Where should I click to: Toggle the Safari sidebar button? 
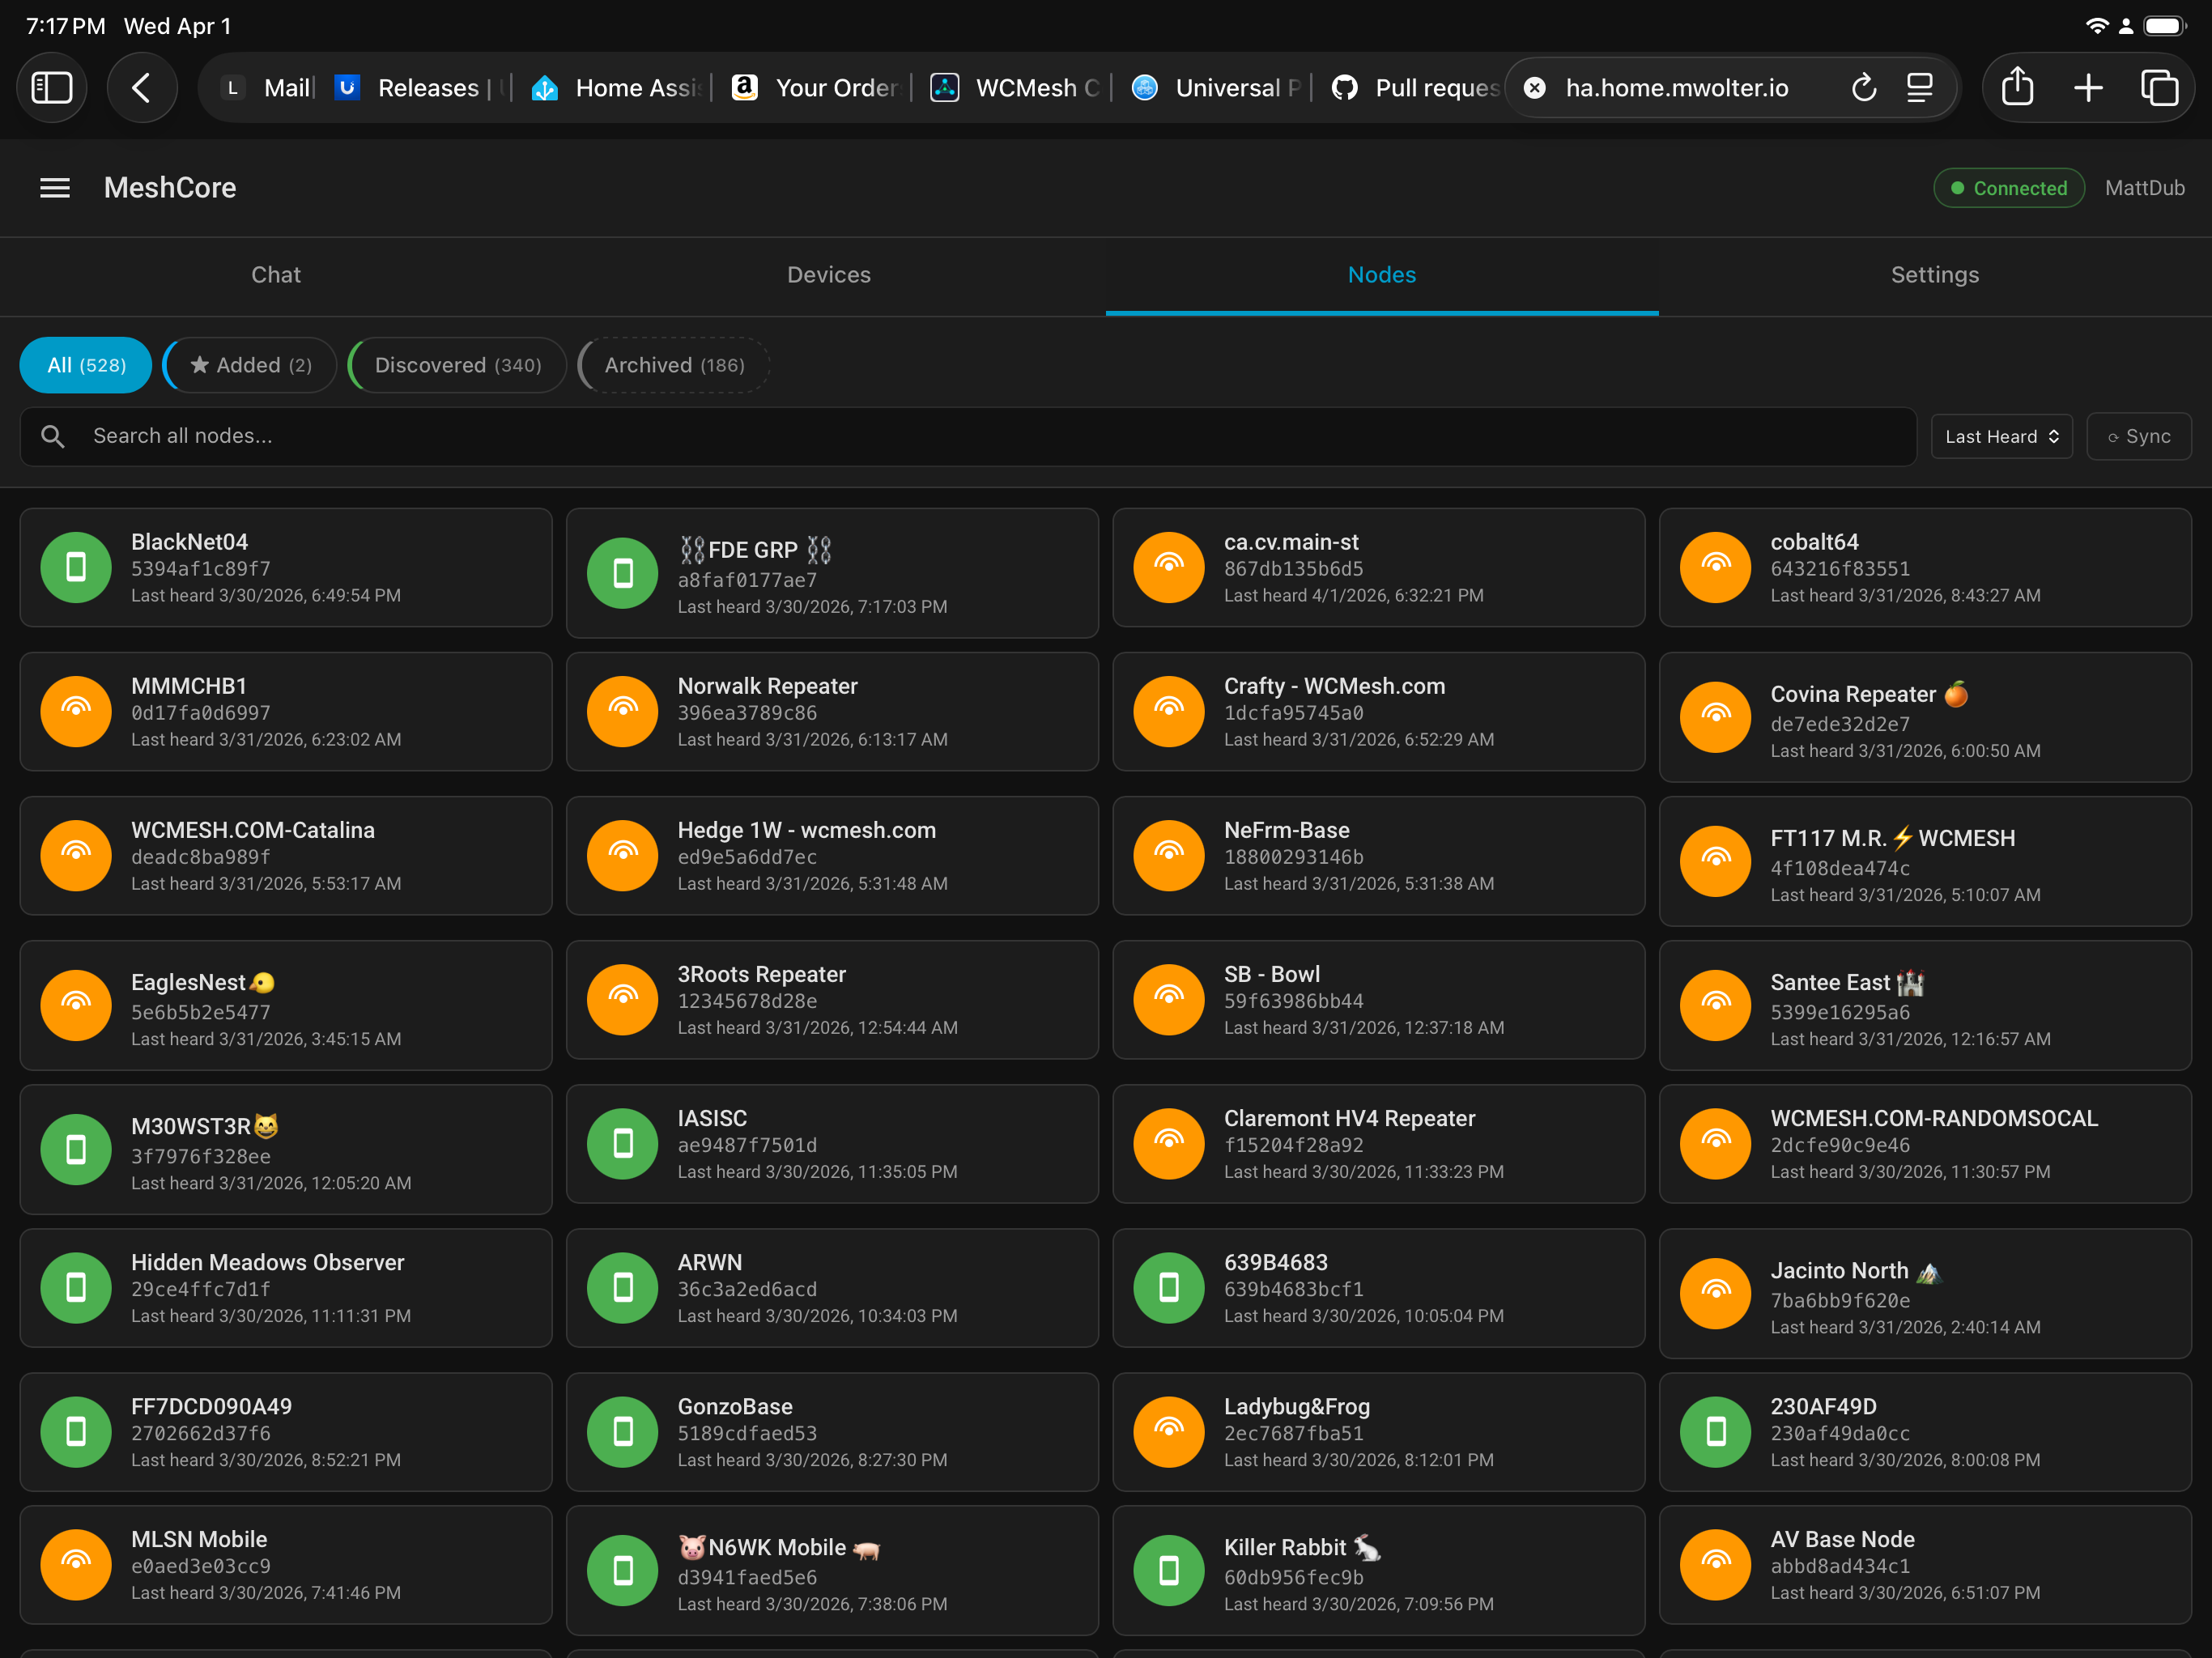pyautogui.click(x=52, y=88)
